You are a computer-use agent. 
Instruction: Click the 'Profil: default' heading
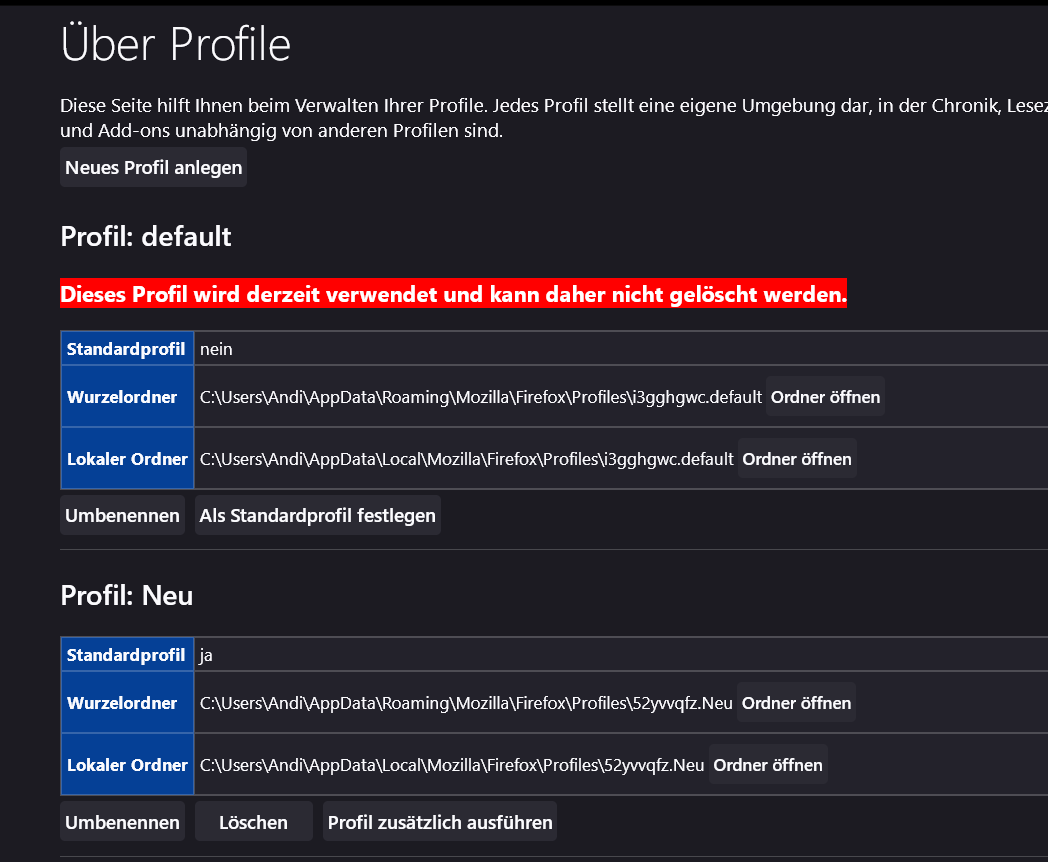146,237
